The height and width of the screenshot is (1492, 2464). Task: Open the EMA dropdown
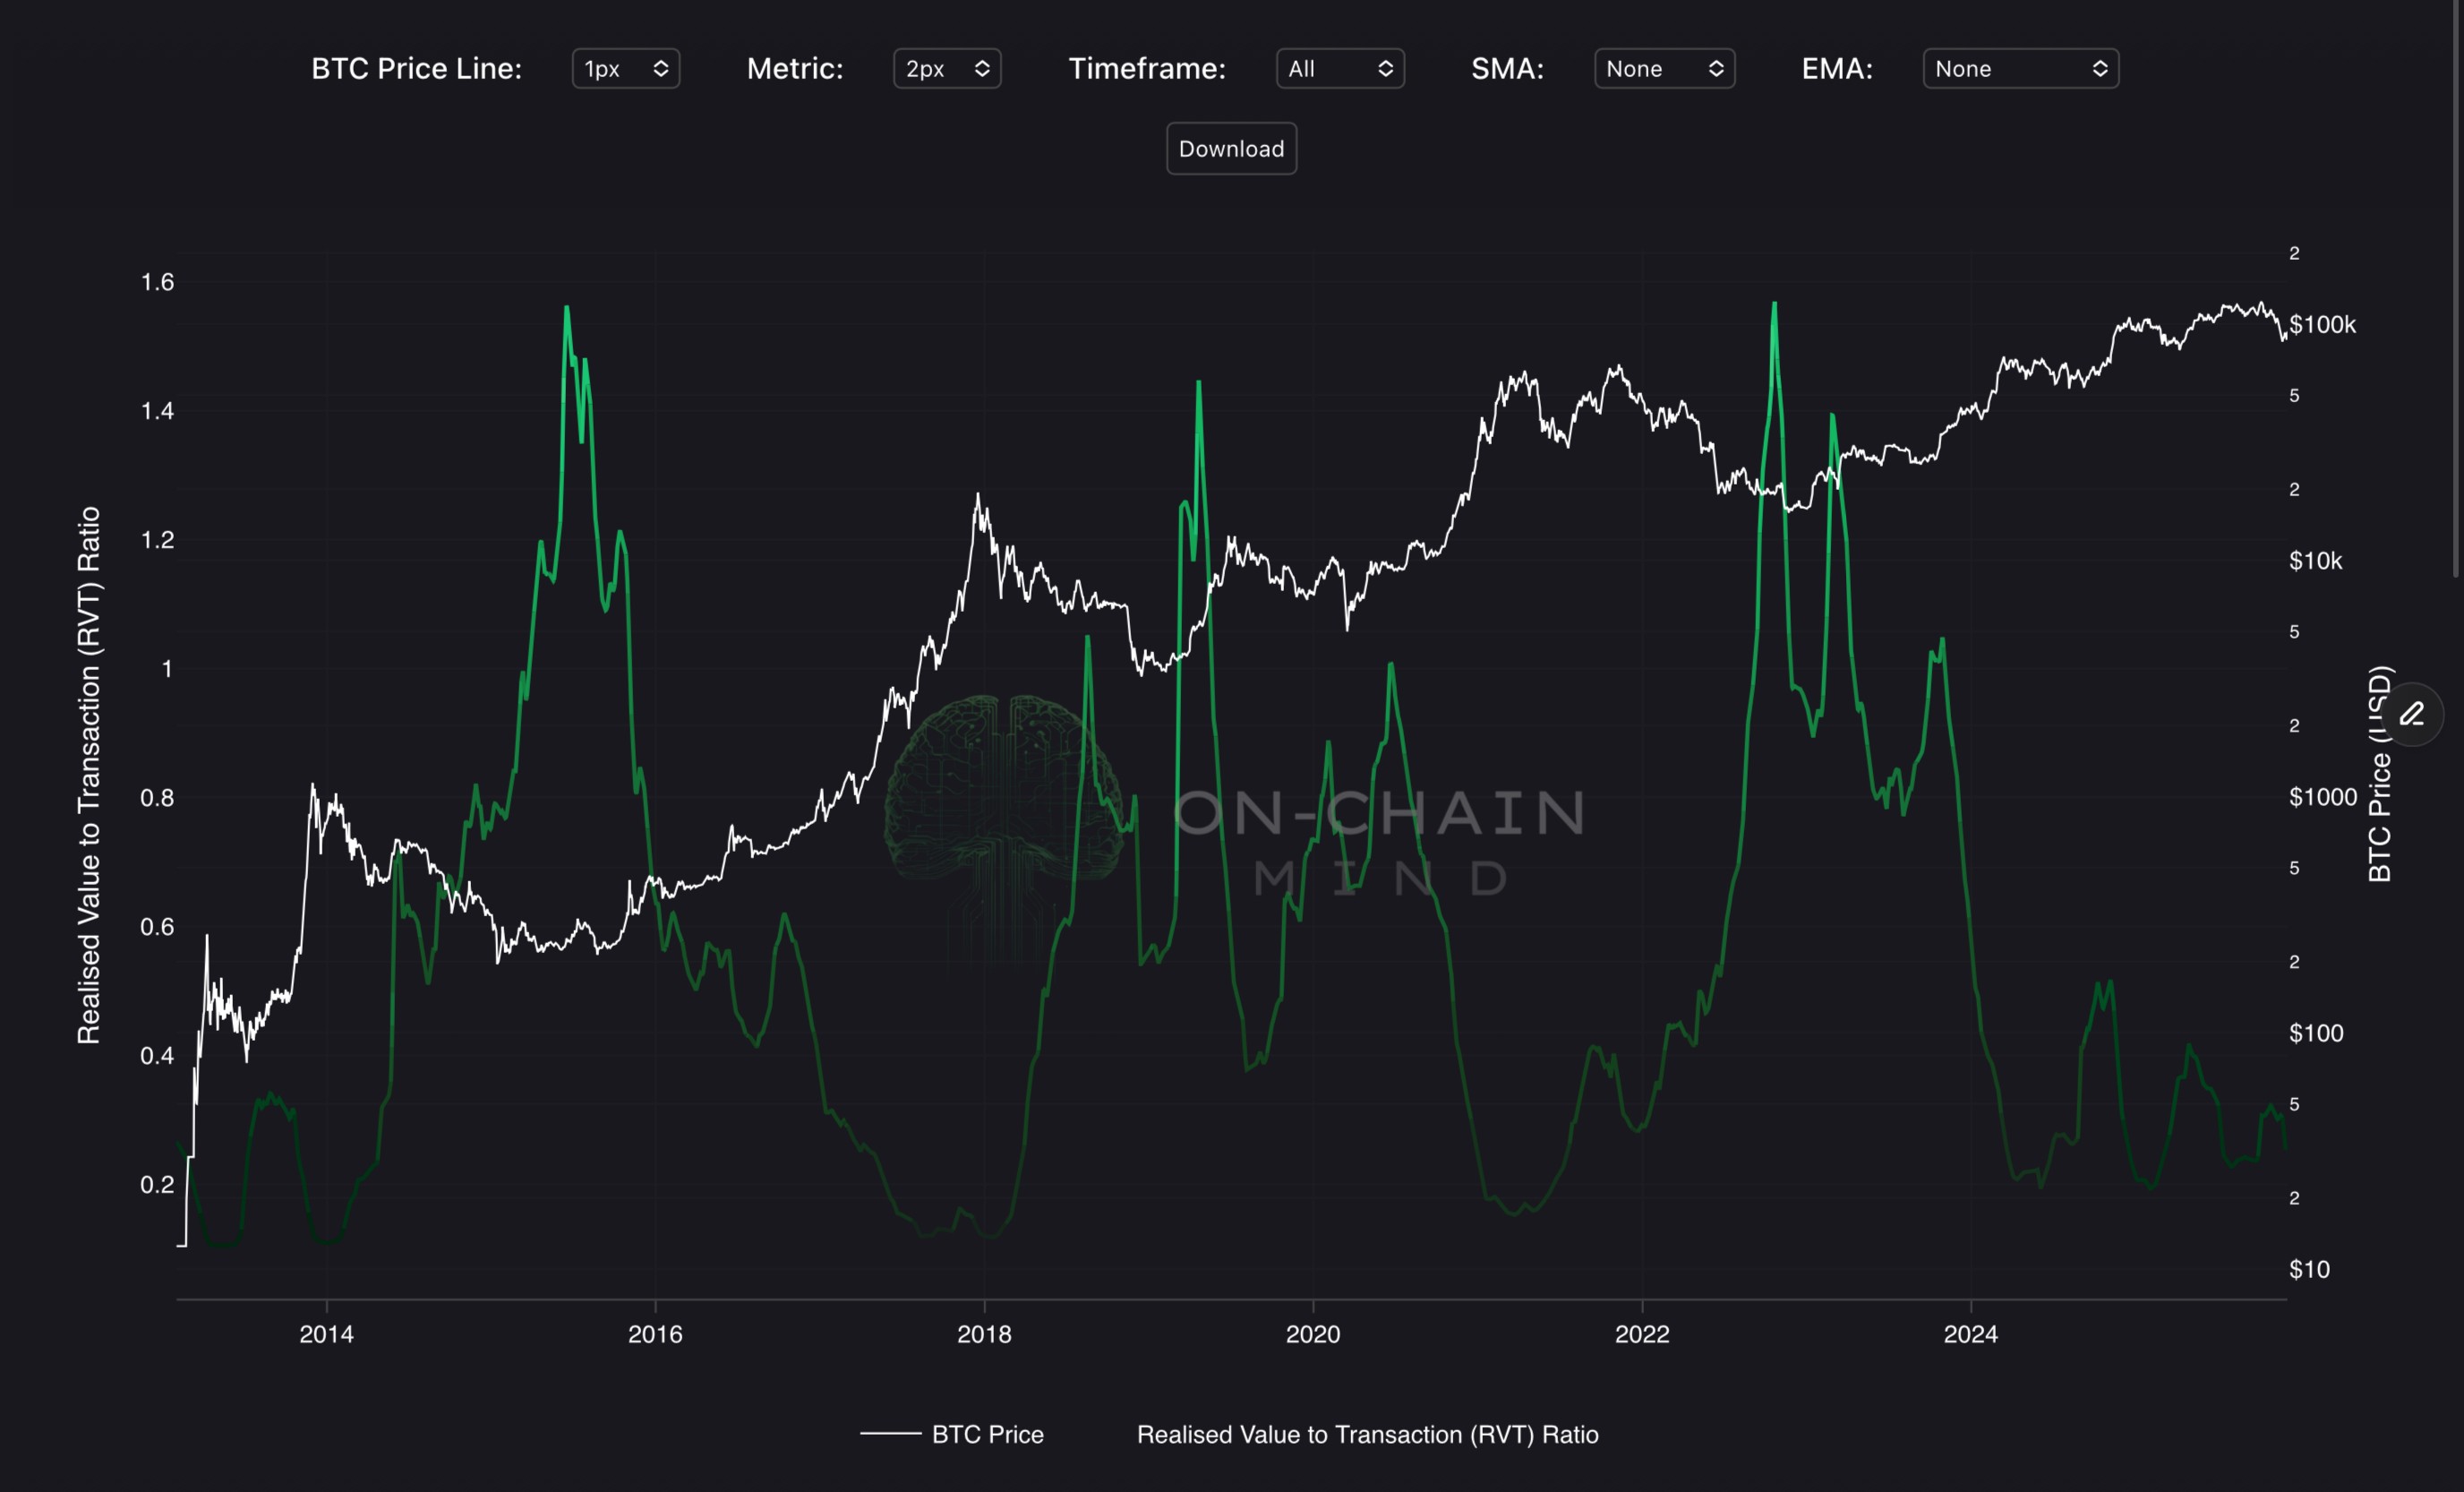2019,69
